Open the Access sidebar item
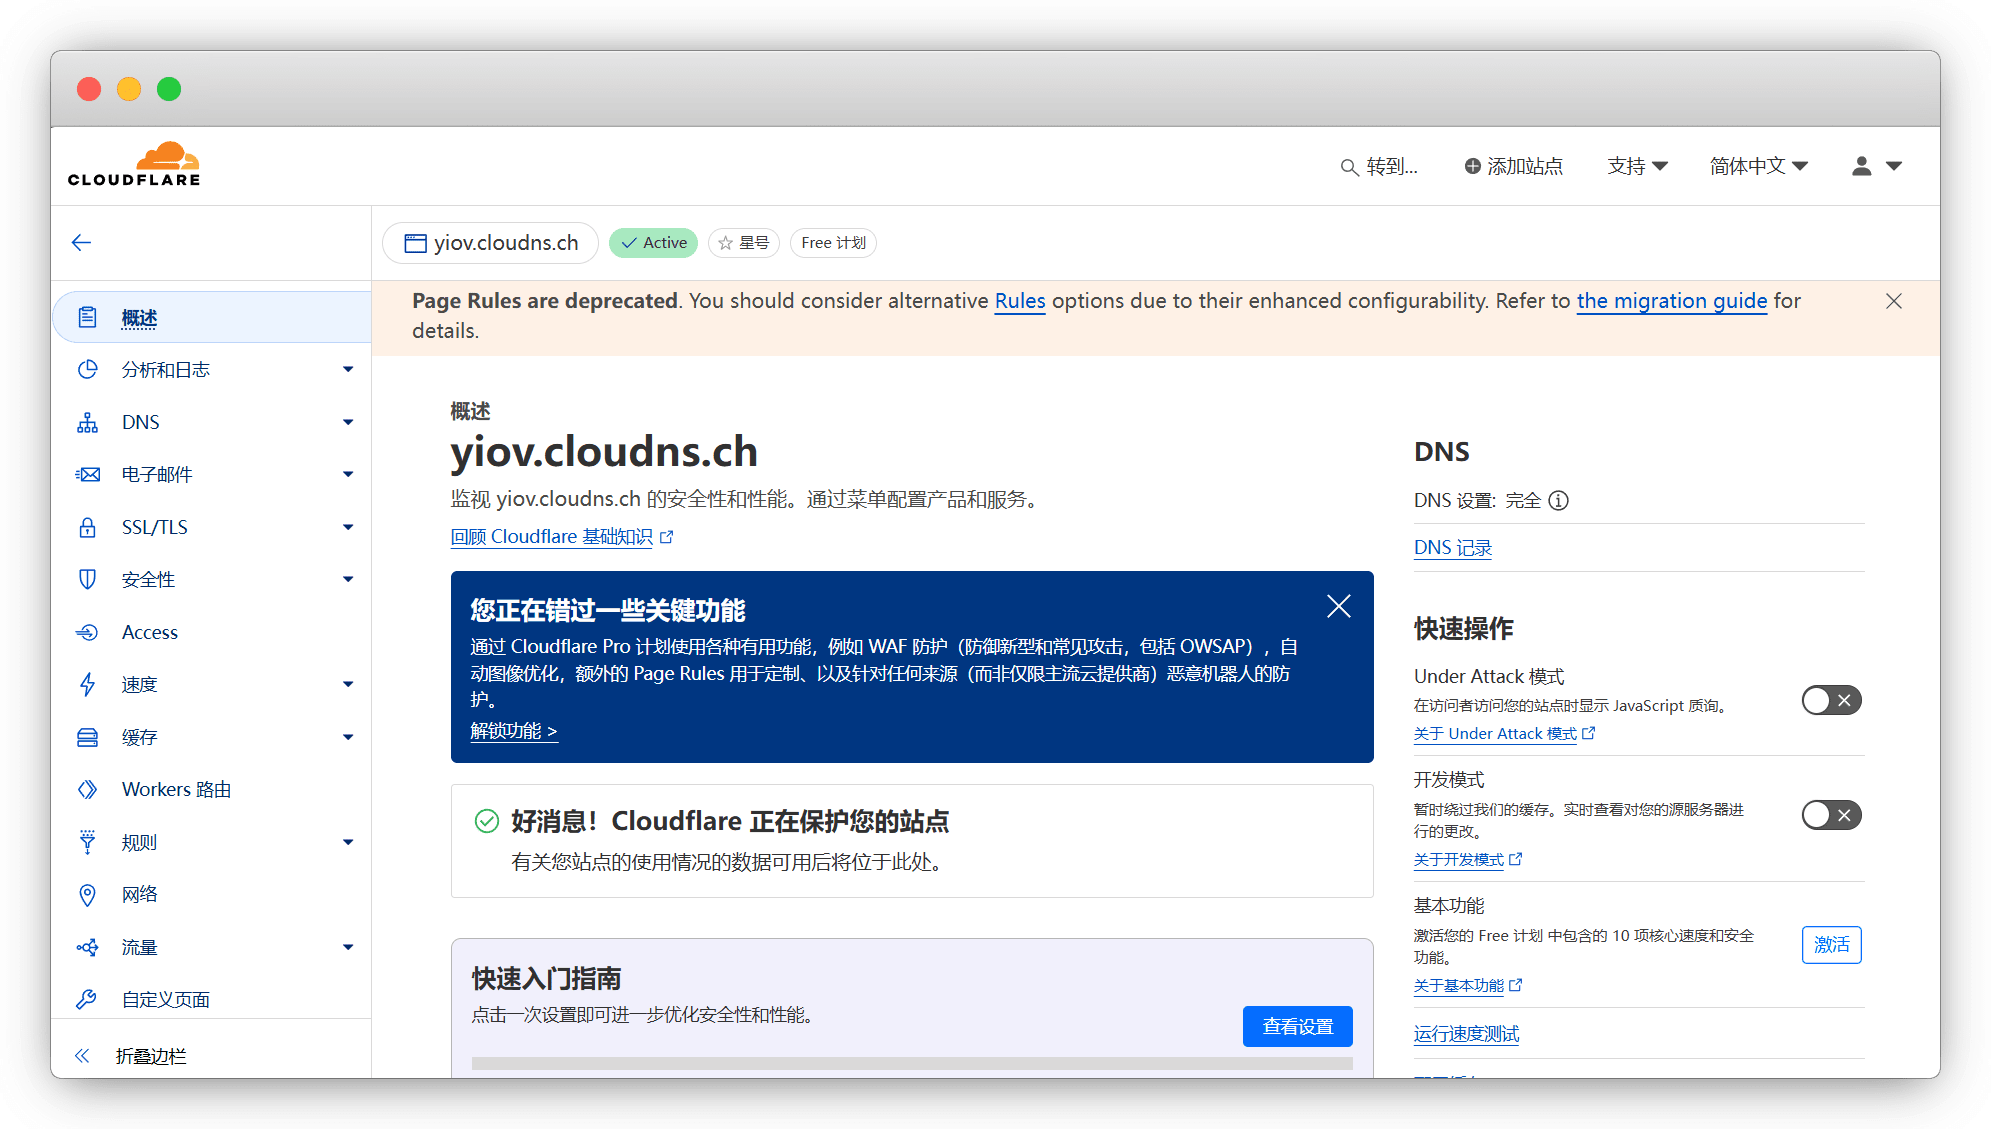Viewport: 1991px width, 1129px height. 150,632
